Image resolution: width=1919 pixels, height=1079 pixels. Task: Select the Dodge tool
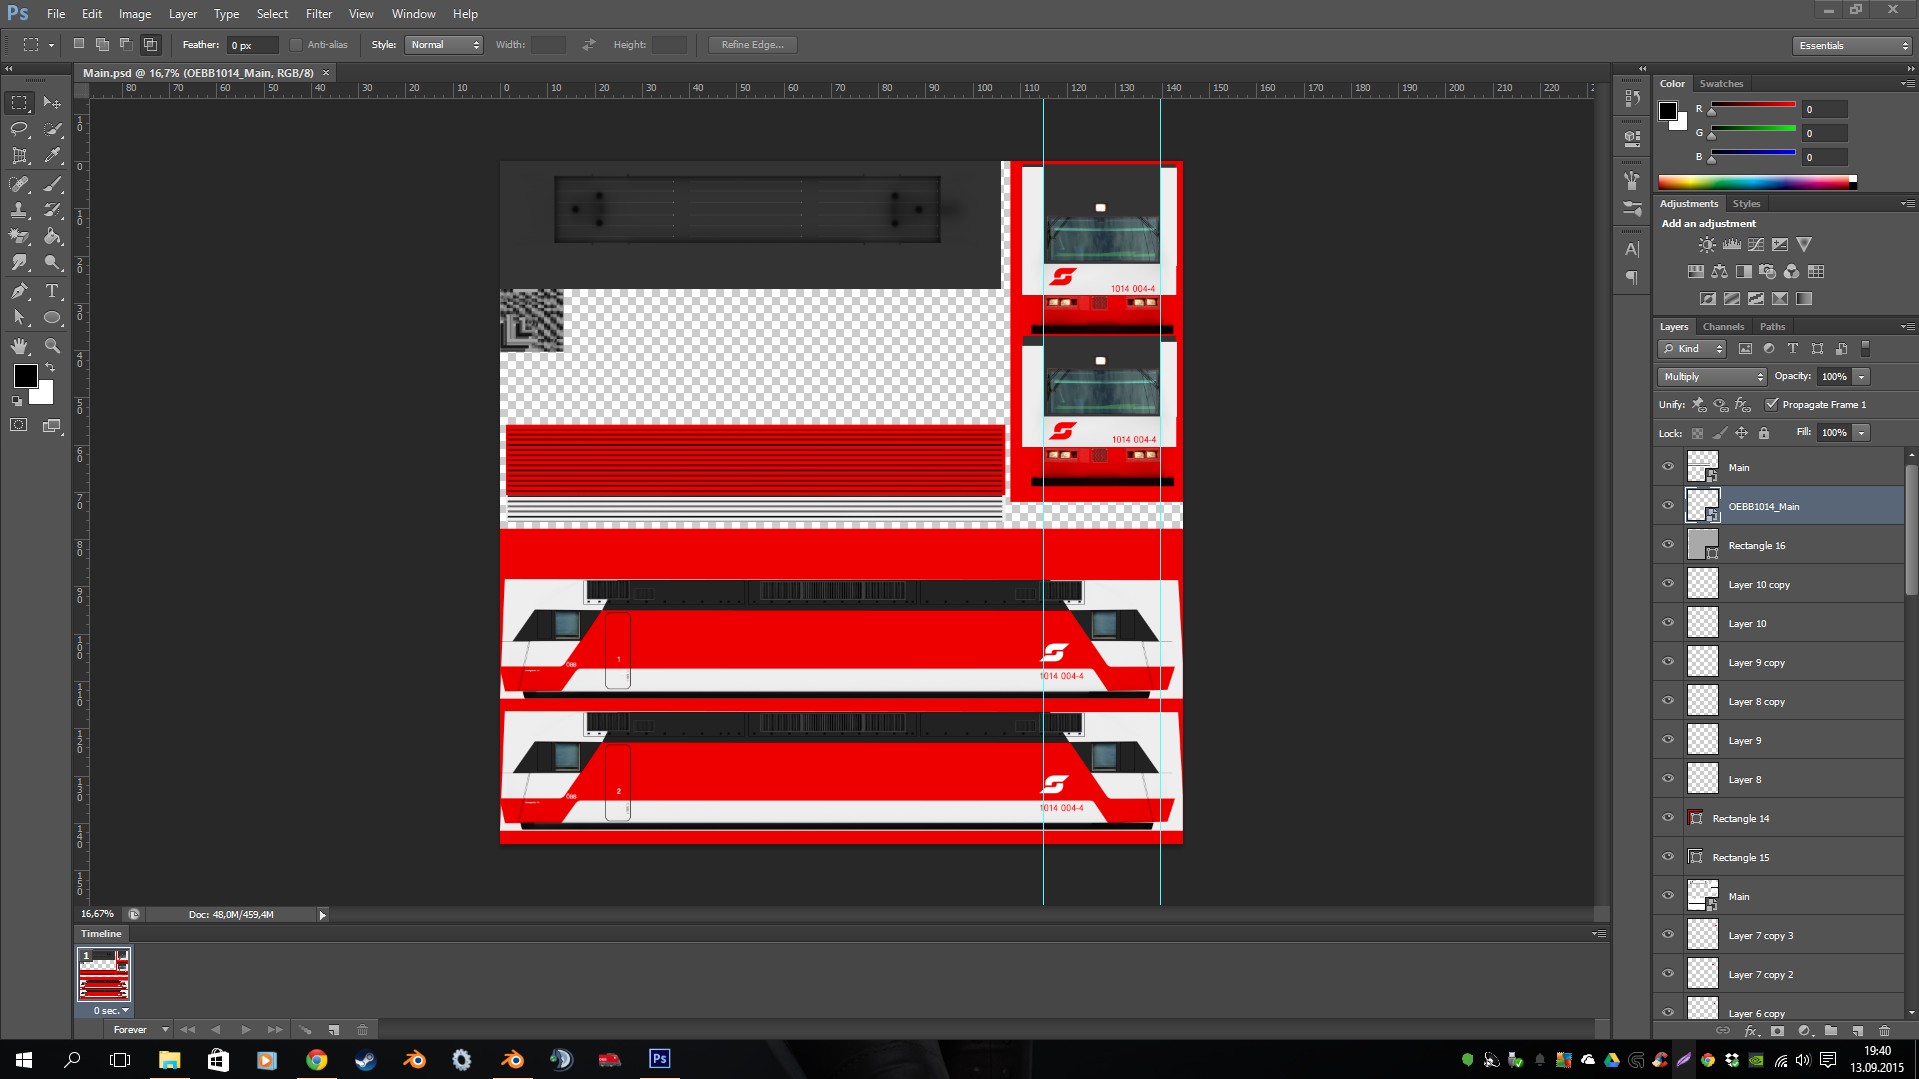[x=52, y=263]
